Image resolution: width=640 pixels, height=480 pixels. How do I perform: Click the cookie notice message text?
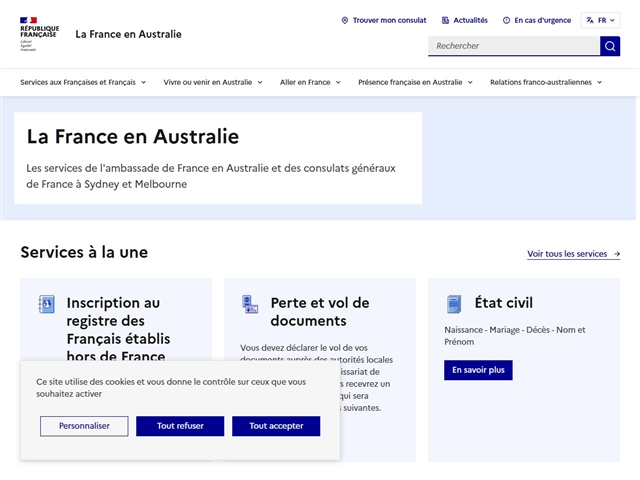[171, 388]
